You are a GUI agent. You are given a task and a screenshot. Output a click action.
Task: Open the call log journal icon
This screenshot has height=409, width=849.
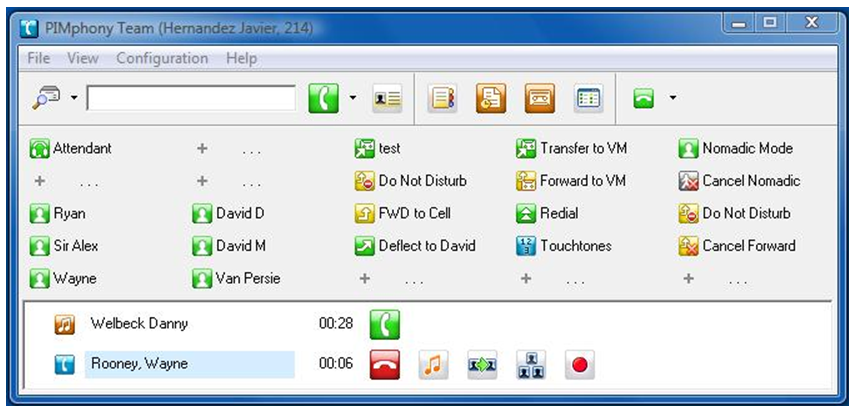(x=491, y=98)
